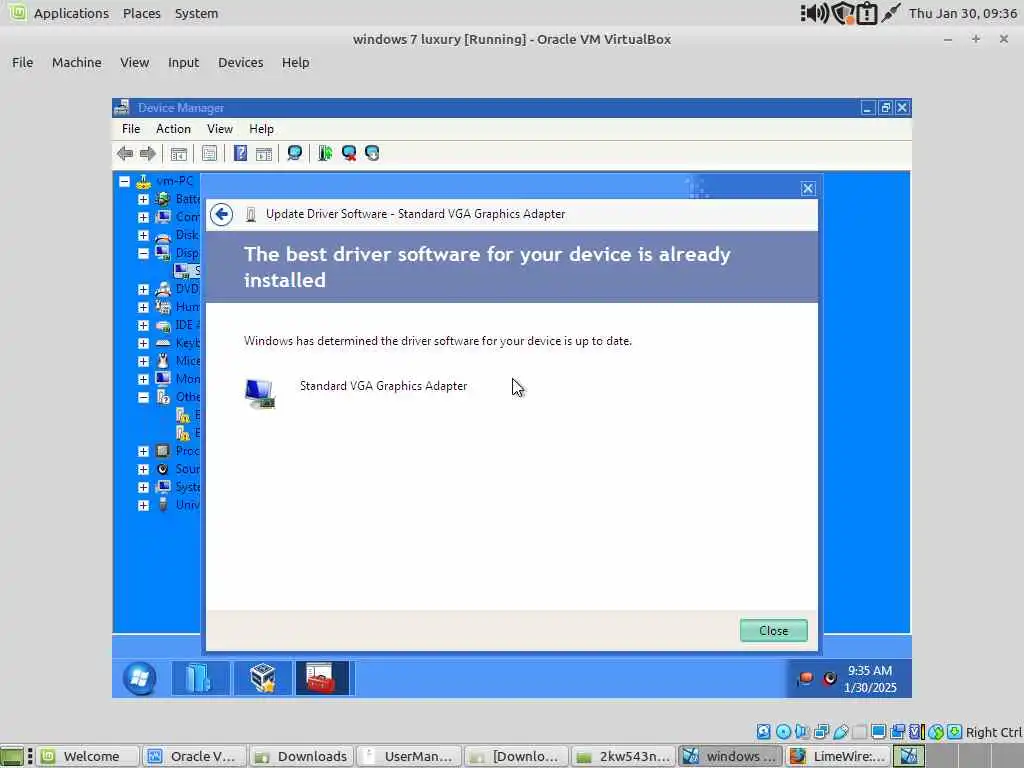Open Properties from the Device Manager toolbar
Image resolution: width=1024 pixels, height=768 pixels.
click(x=209, y=153)
